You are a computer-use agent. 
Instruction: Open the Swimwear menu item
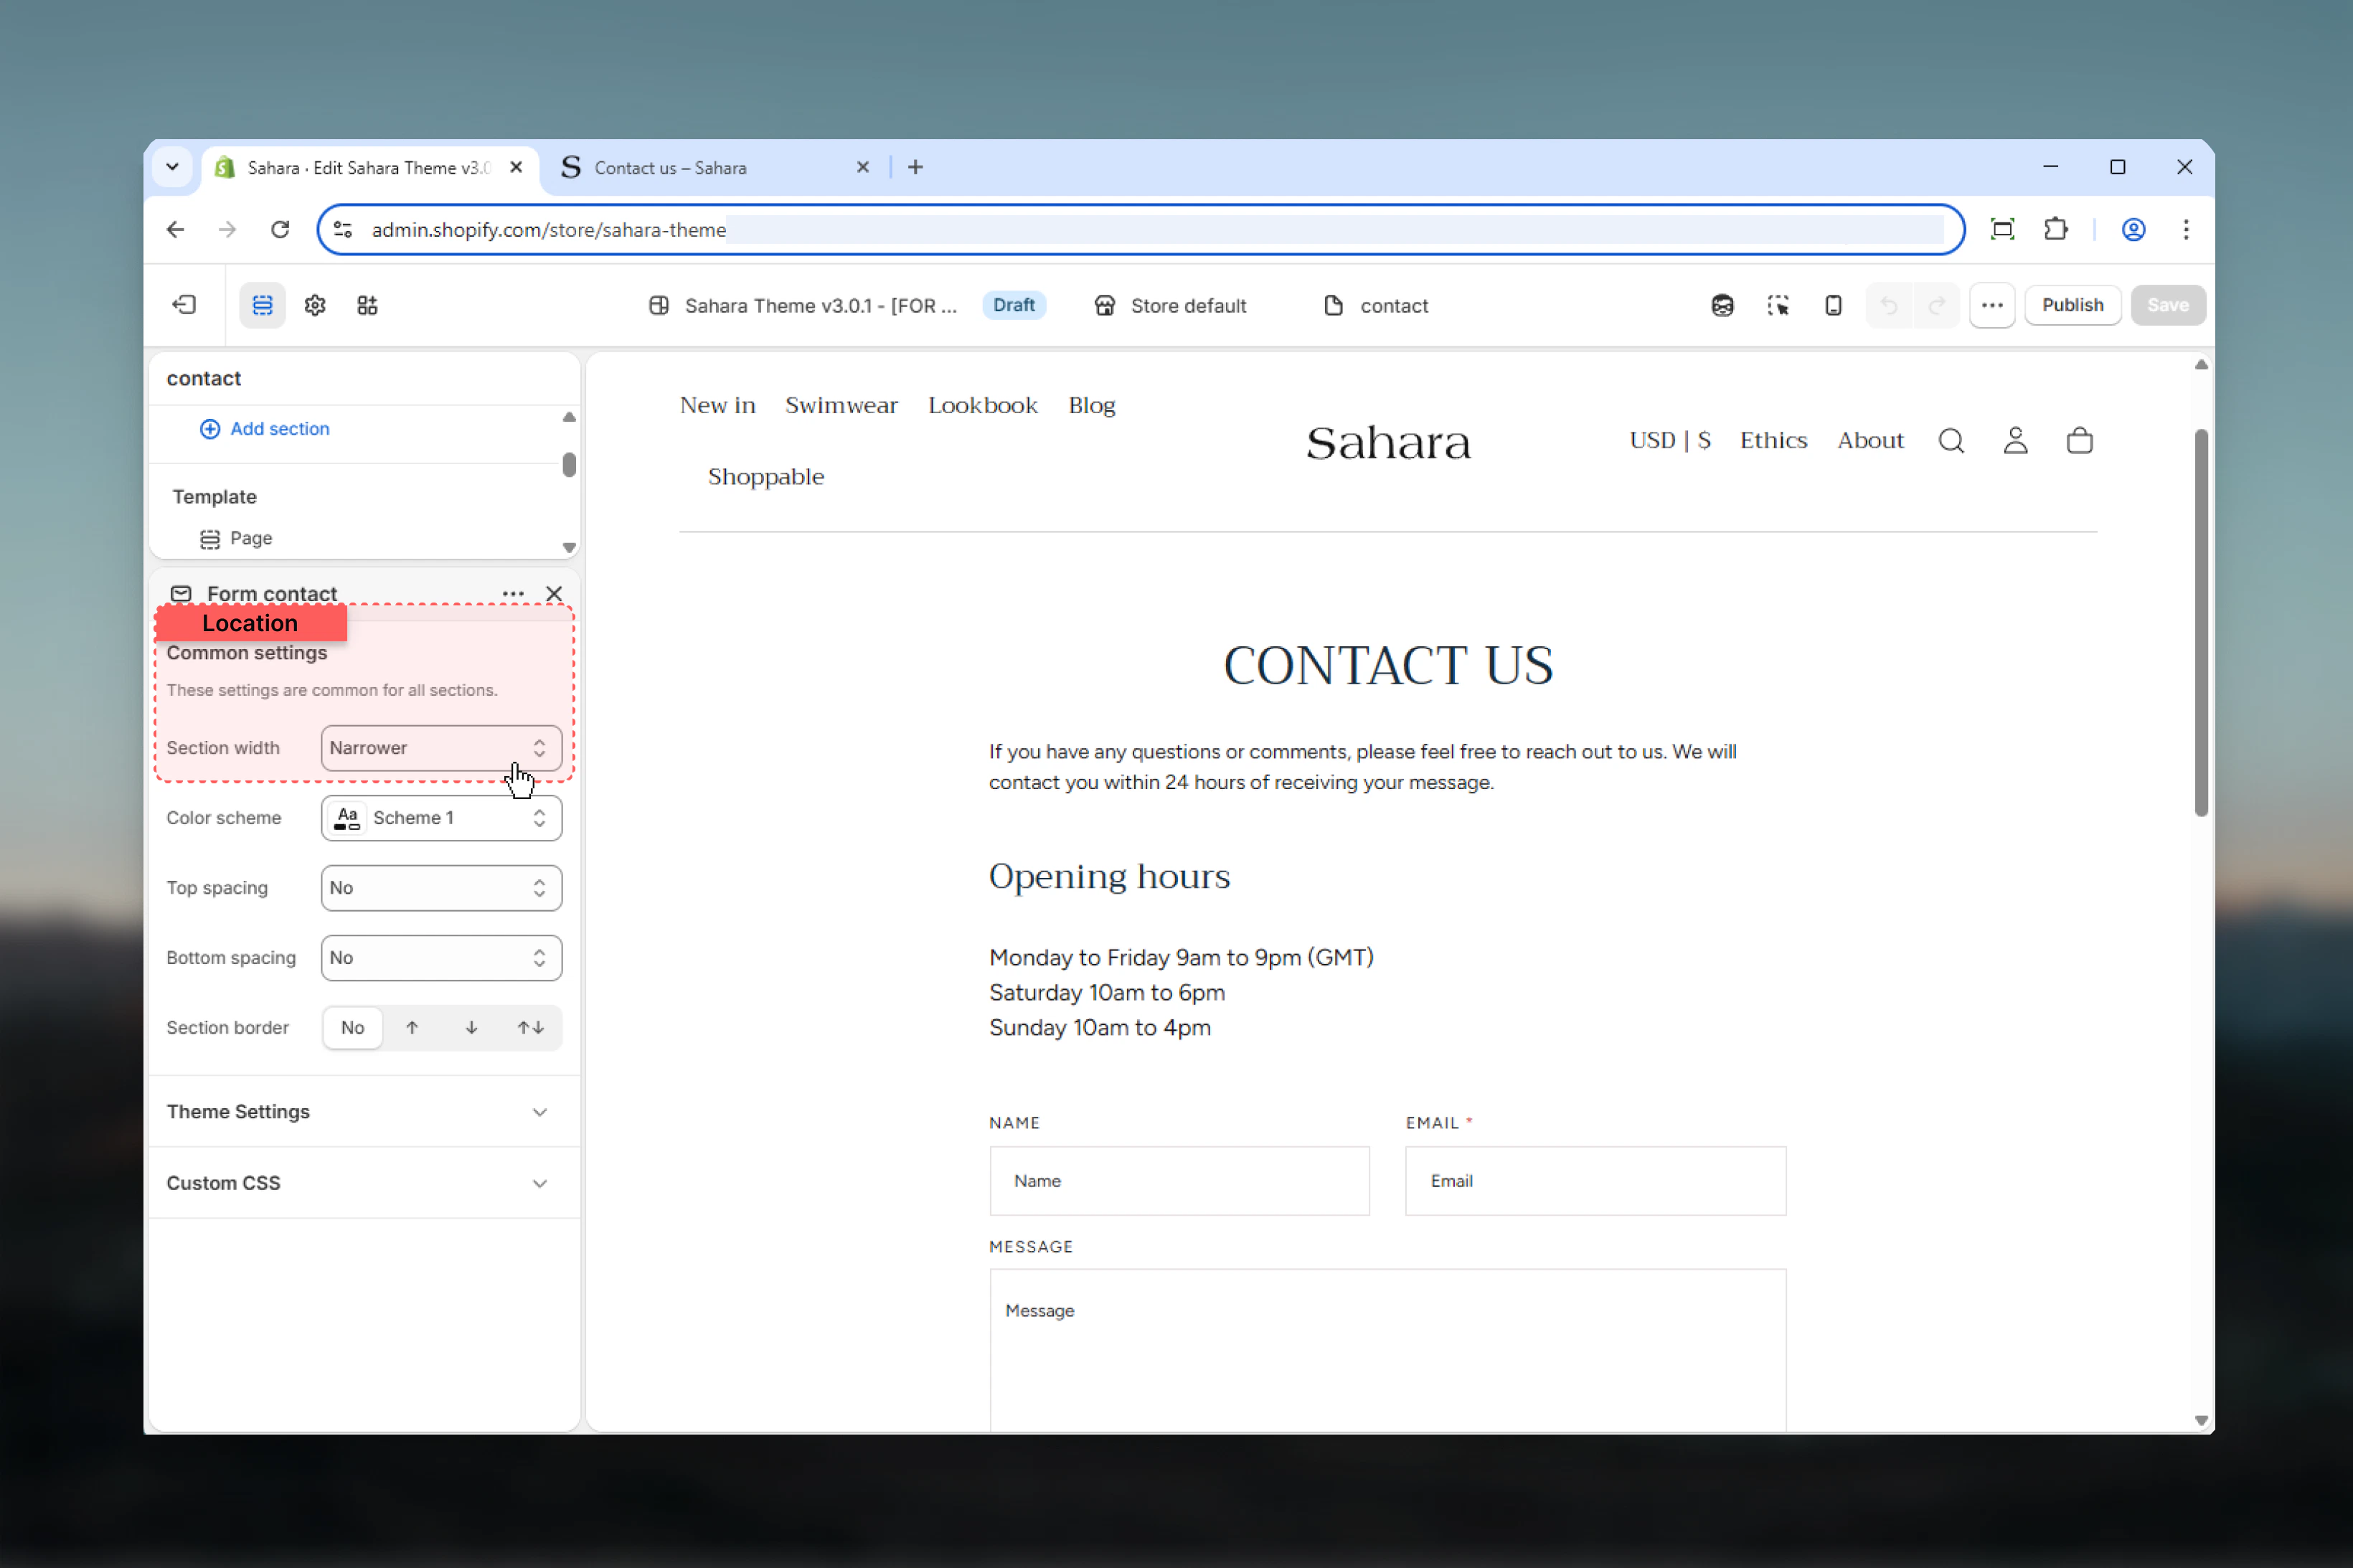coord(841,405)
